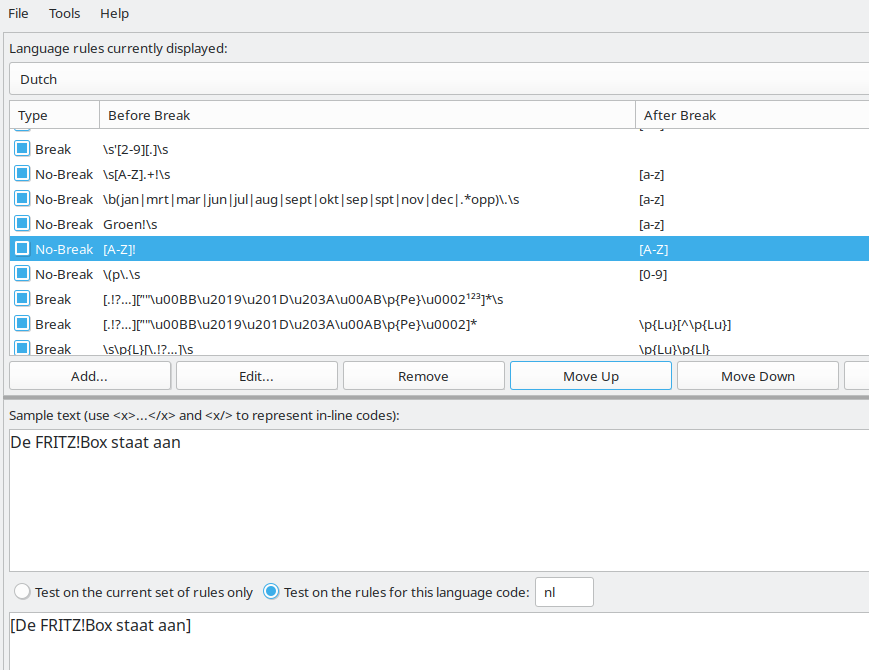
Task: Disable the Groen!\s No-Break rule checkbox
Action: (21, 223)
